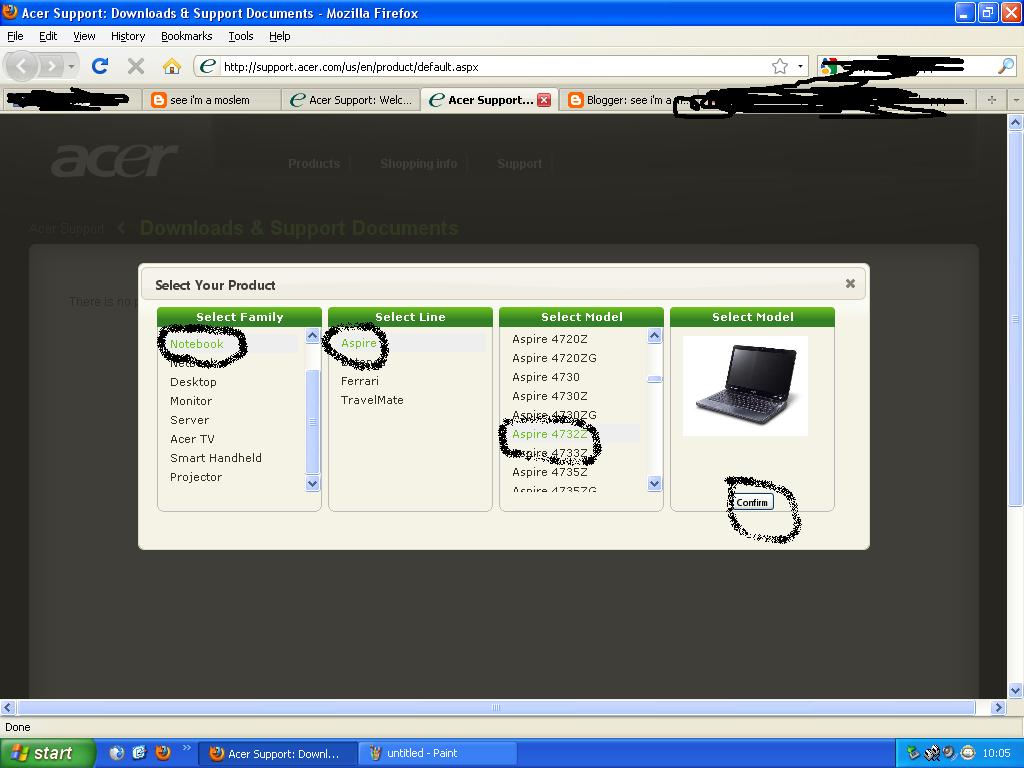Select model Aspire 4730Z

(x=550, y=396)
